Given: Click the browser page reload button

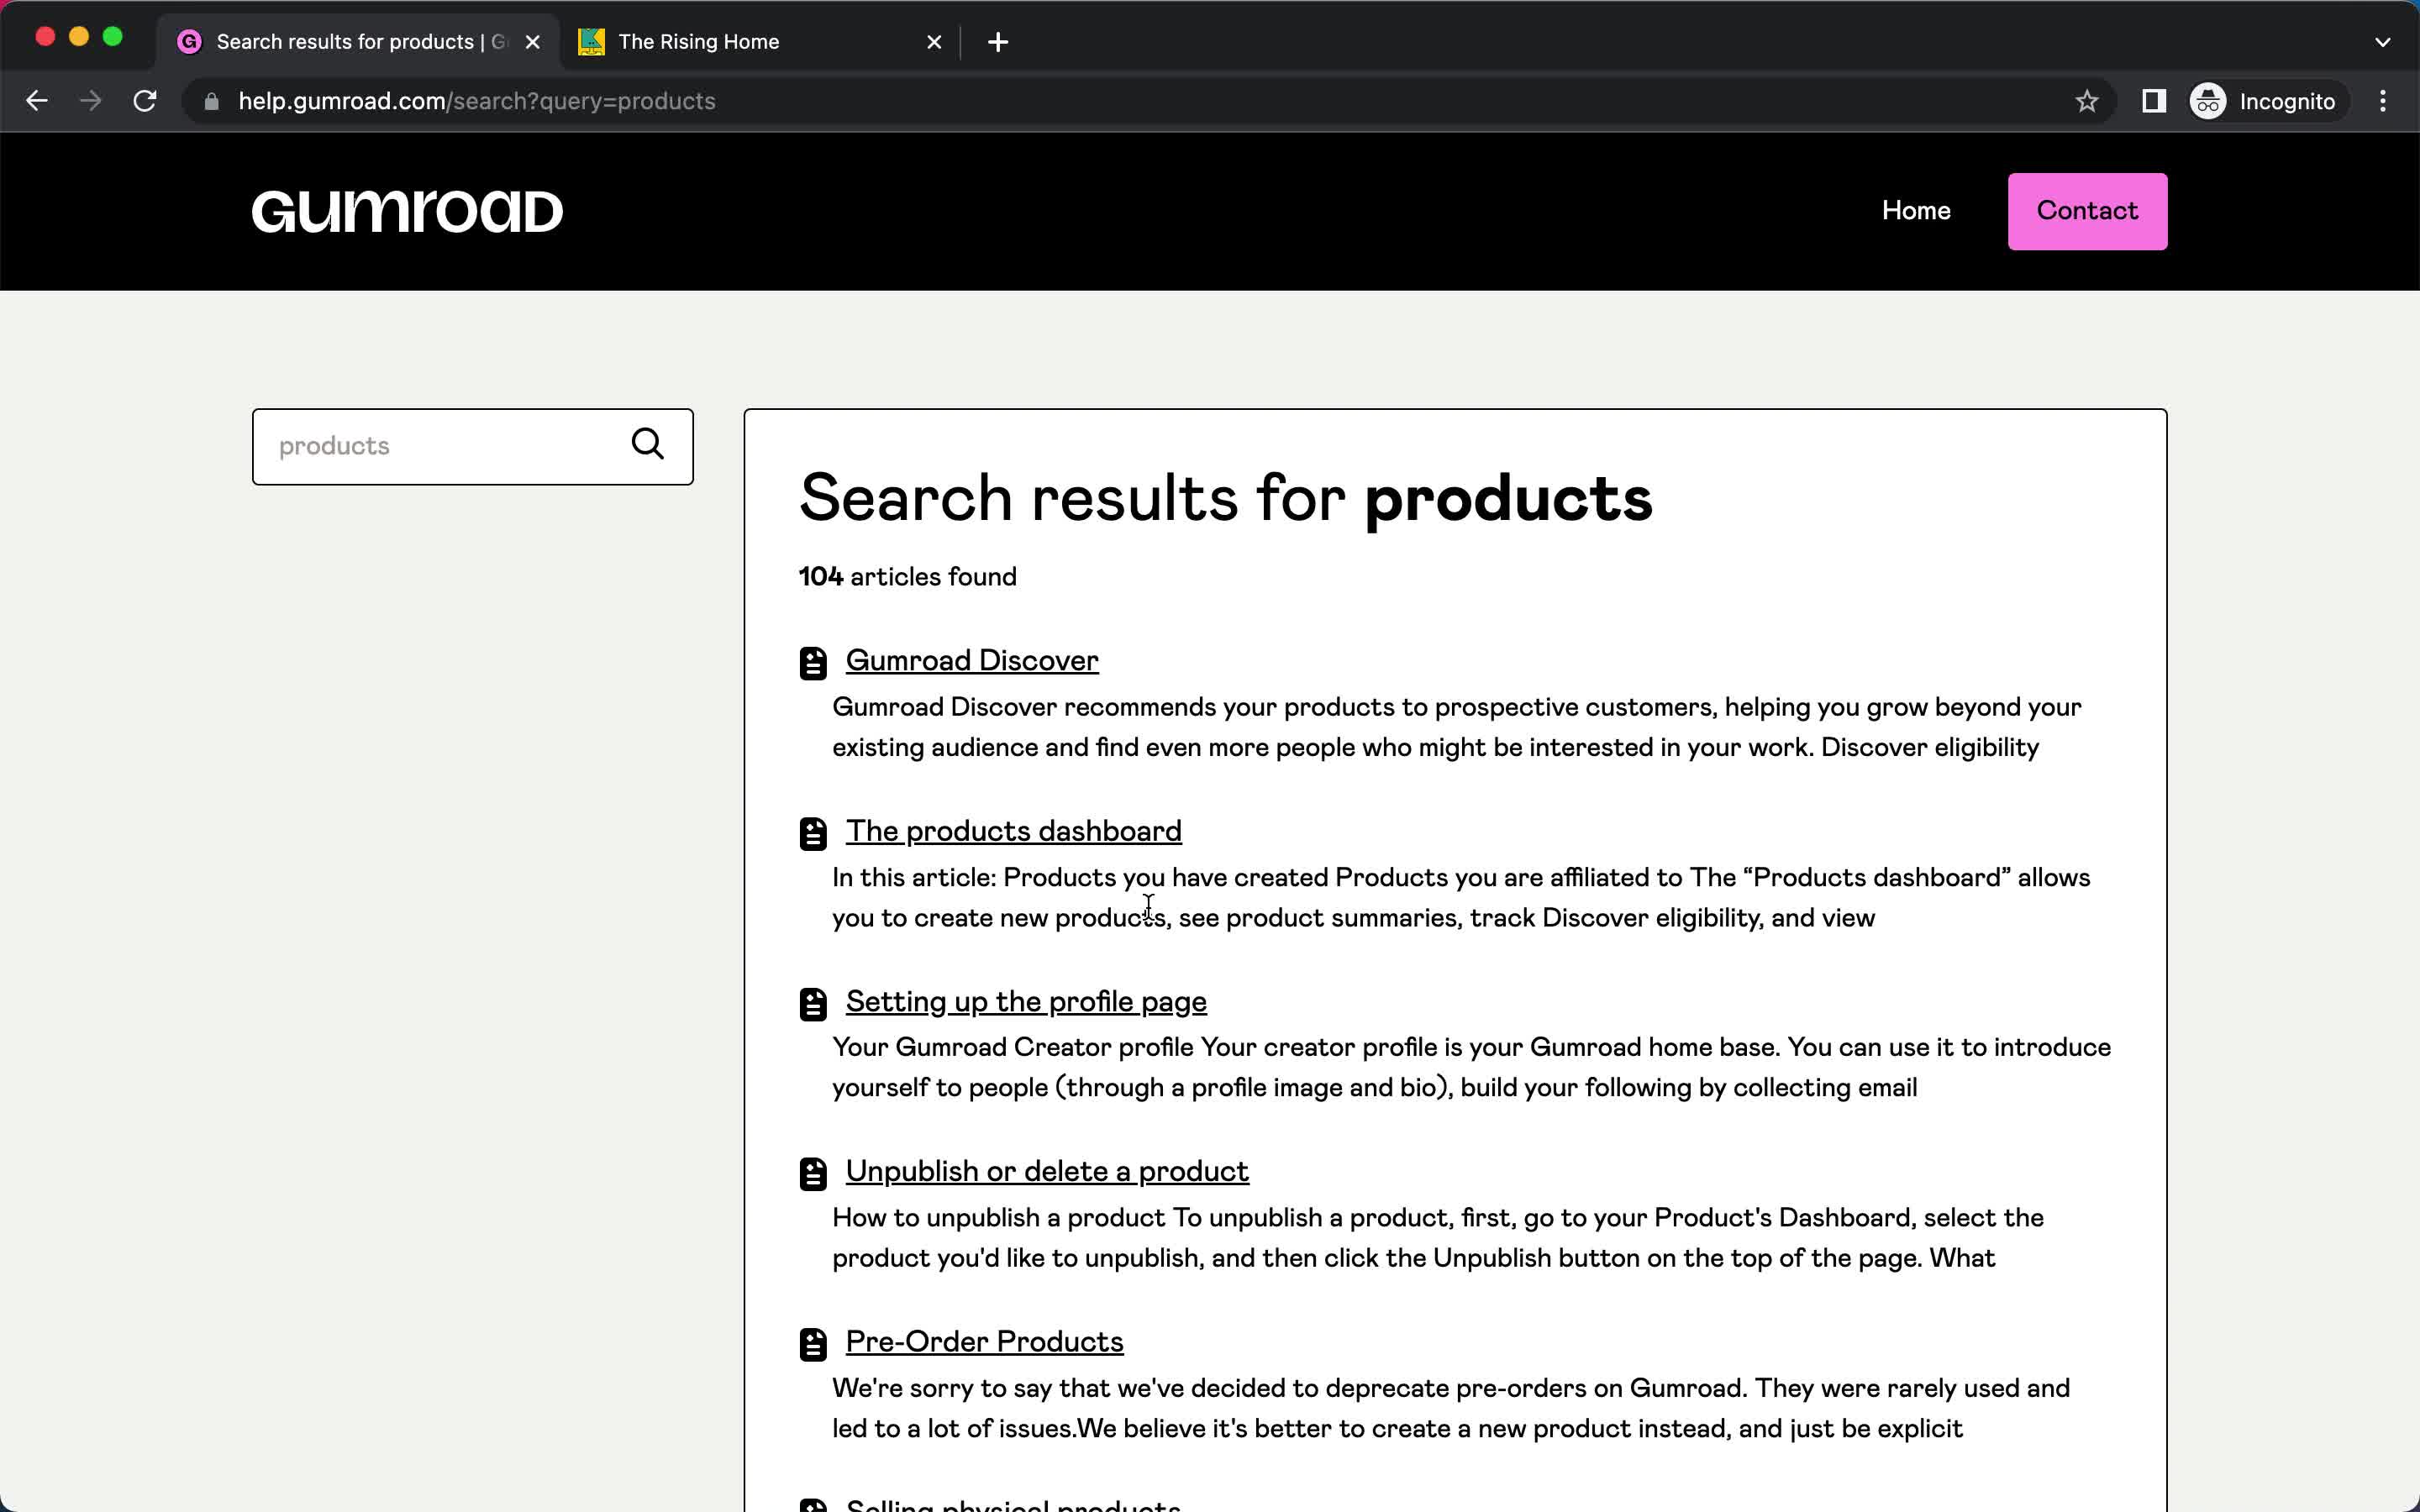Looking at the screenshot, I should click(x=148, y=101).
